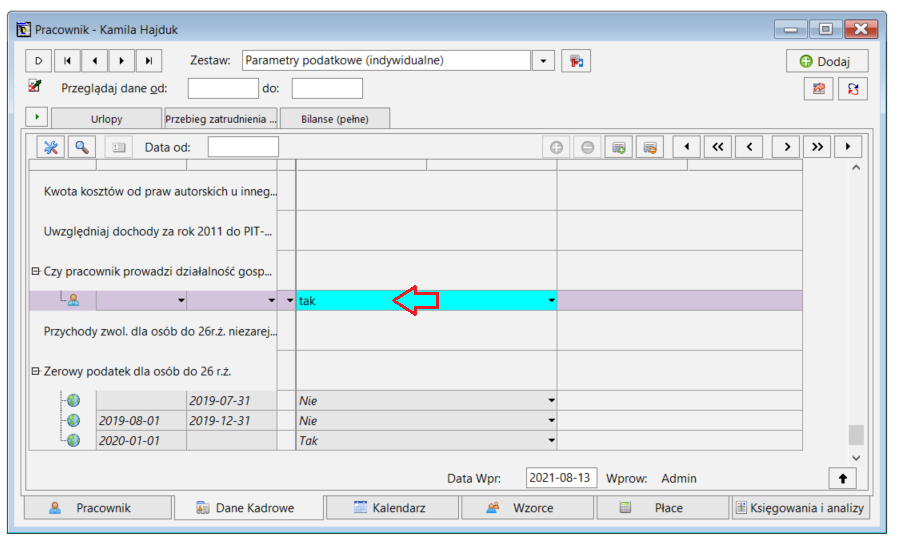901x541 pixels.
Task: Open the Zestaw dropdown arrow
Action: (x=543, y=61)
